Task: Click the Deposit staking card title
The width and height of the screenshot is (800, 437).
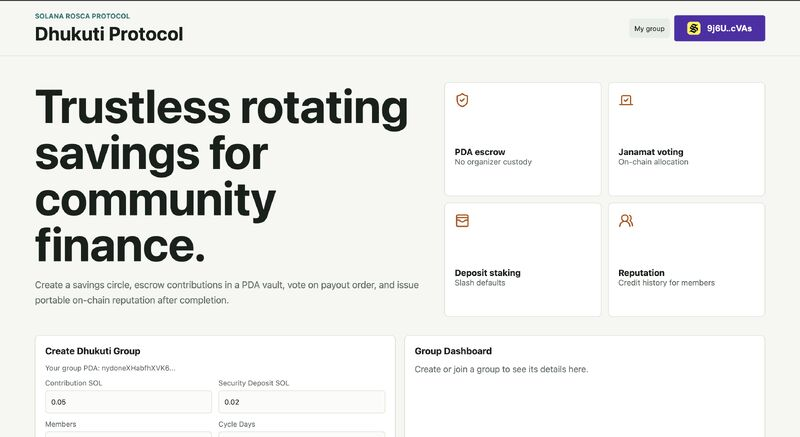Action: pos(487,273)
